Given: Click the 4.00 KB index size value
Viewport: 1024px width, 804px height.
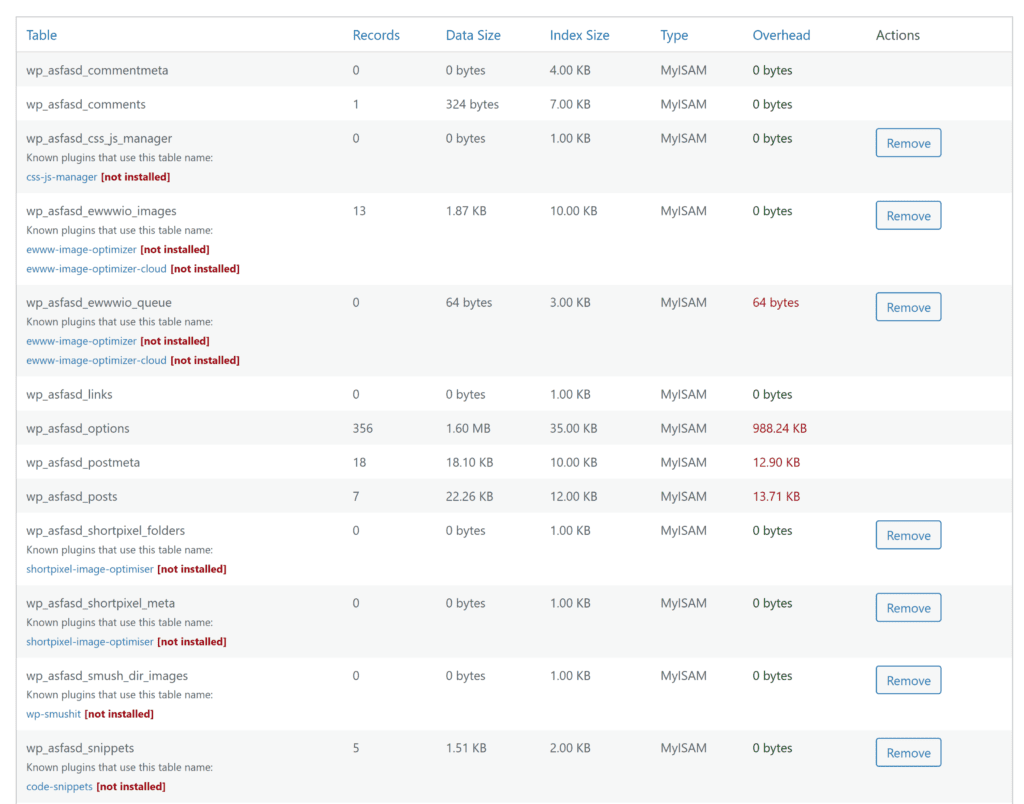Looking at the screenshot, I should point(569,71).
